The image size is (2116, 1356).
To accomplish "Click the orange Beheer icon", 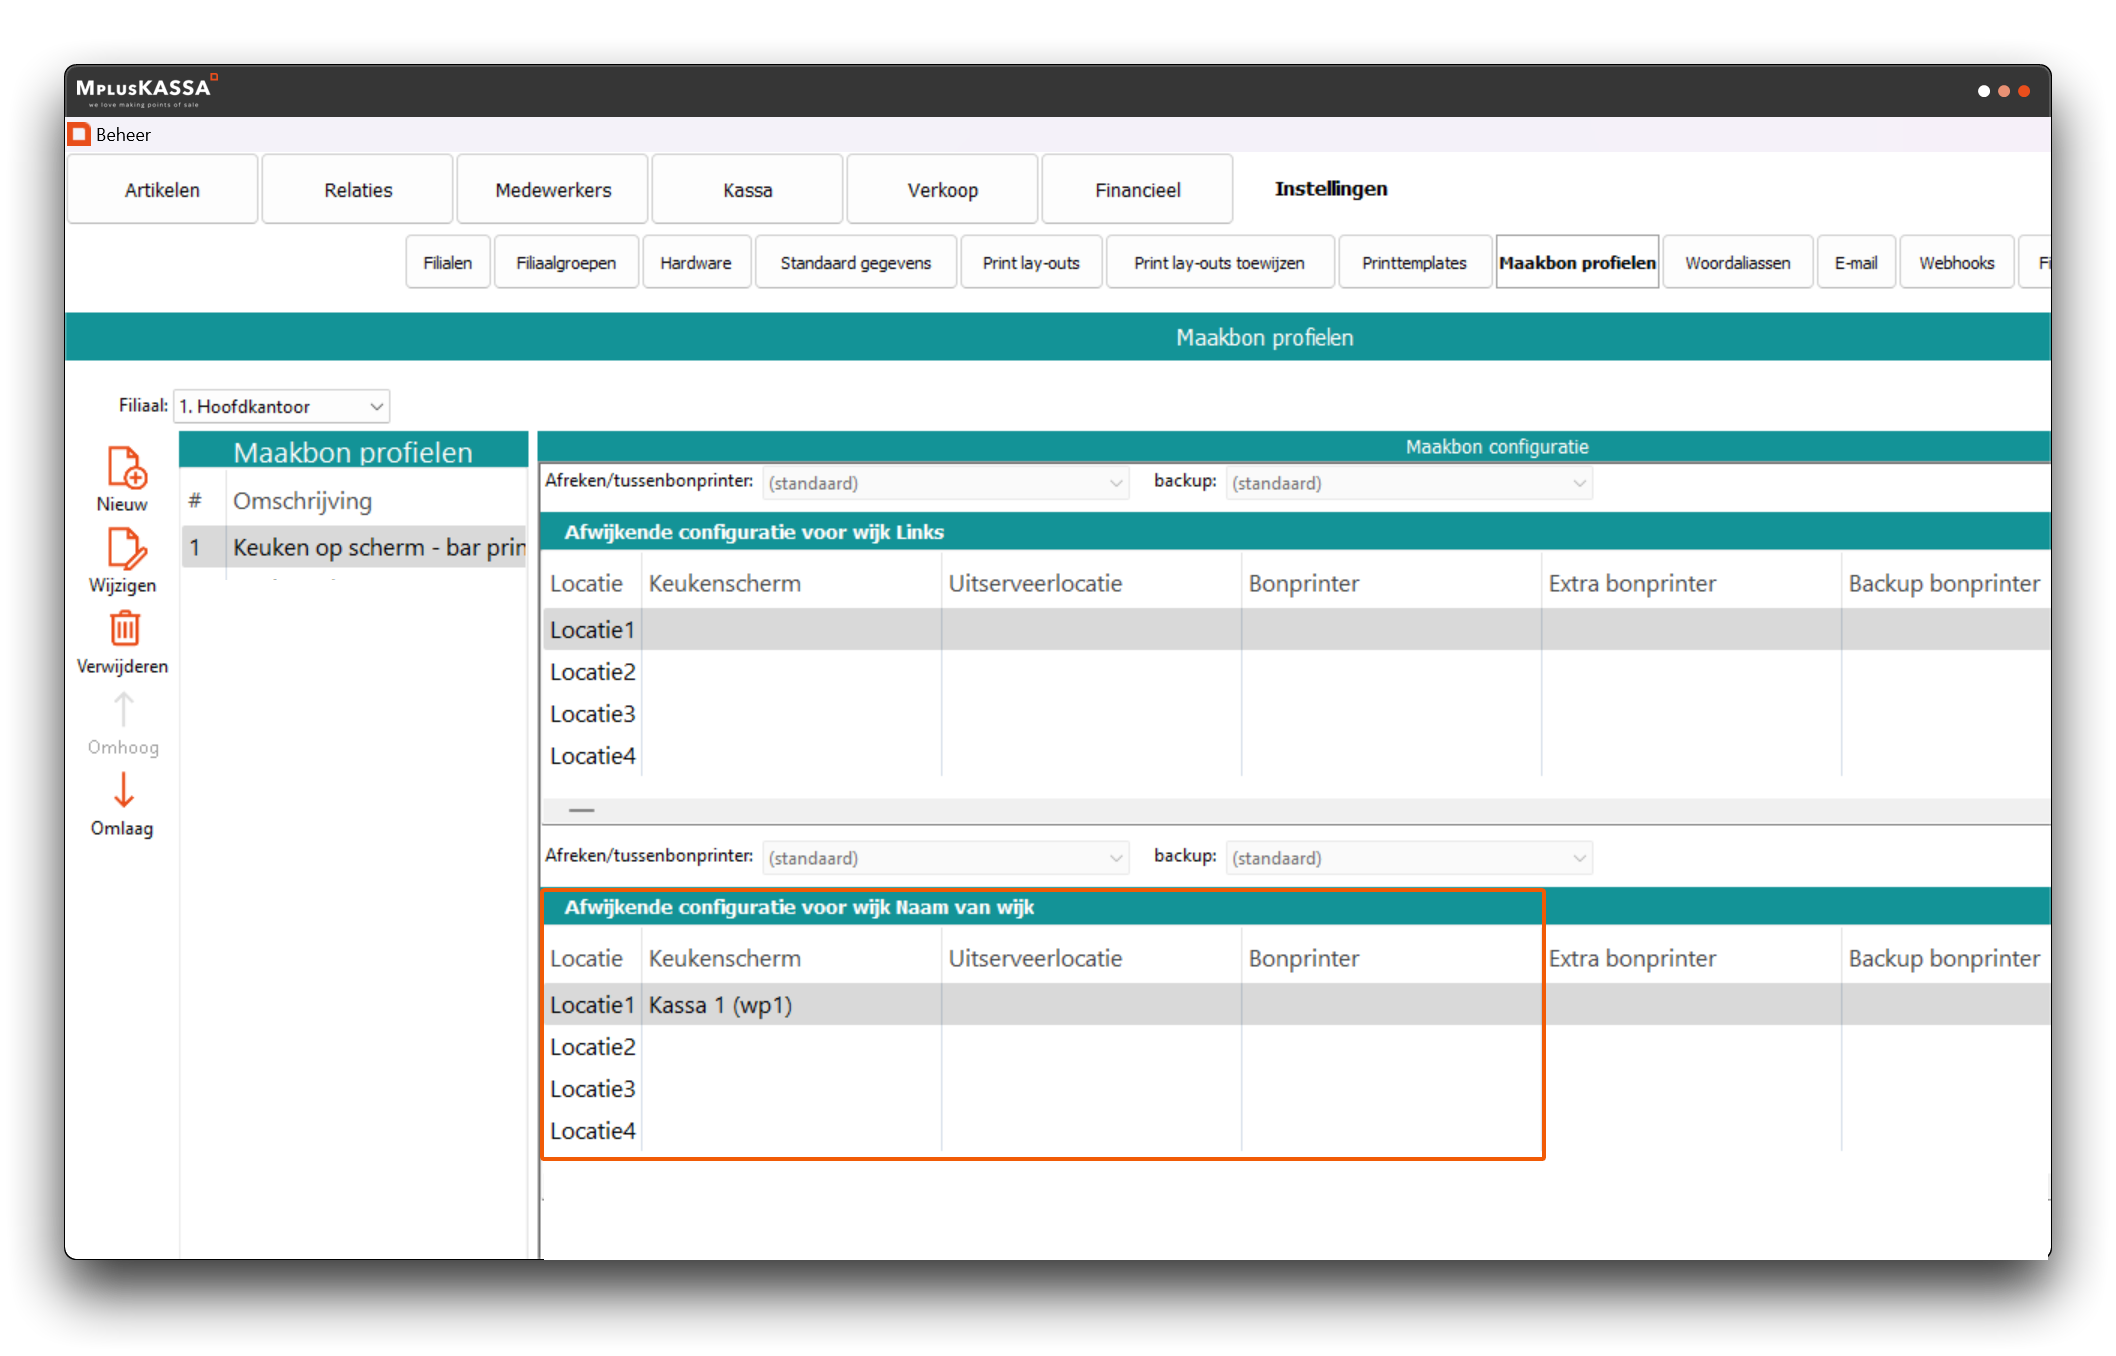I will (80, 134).
